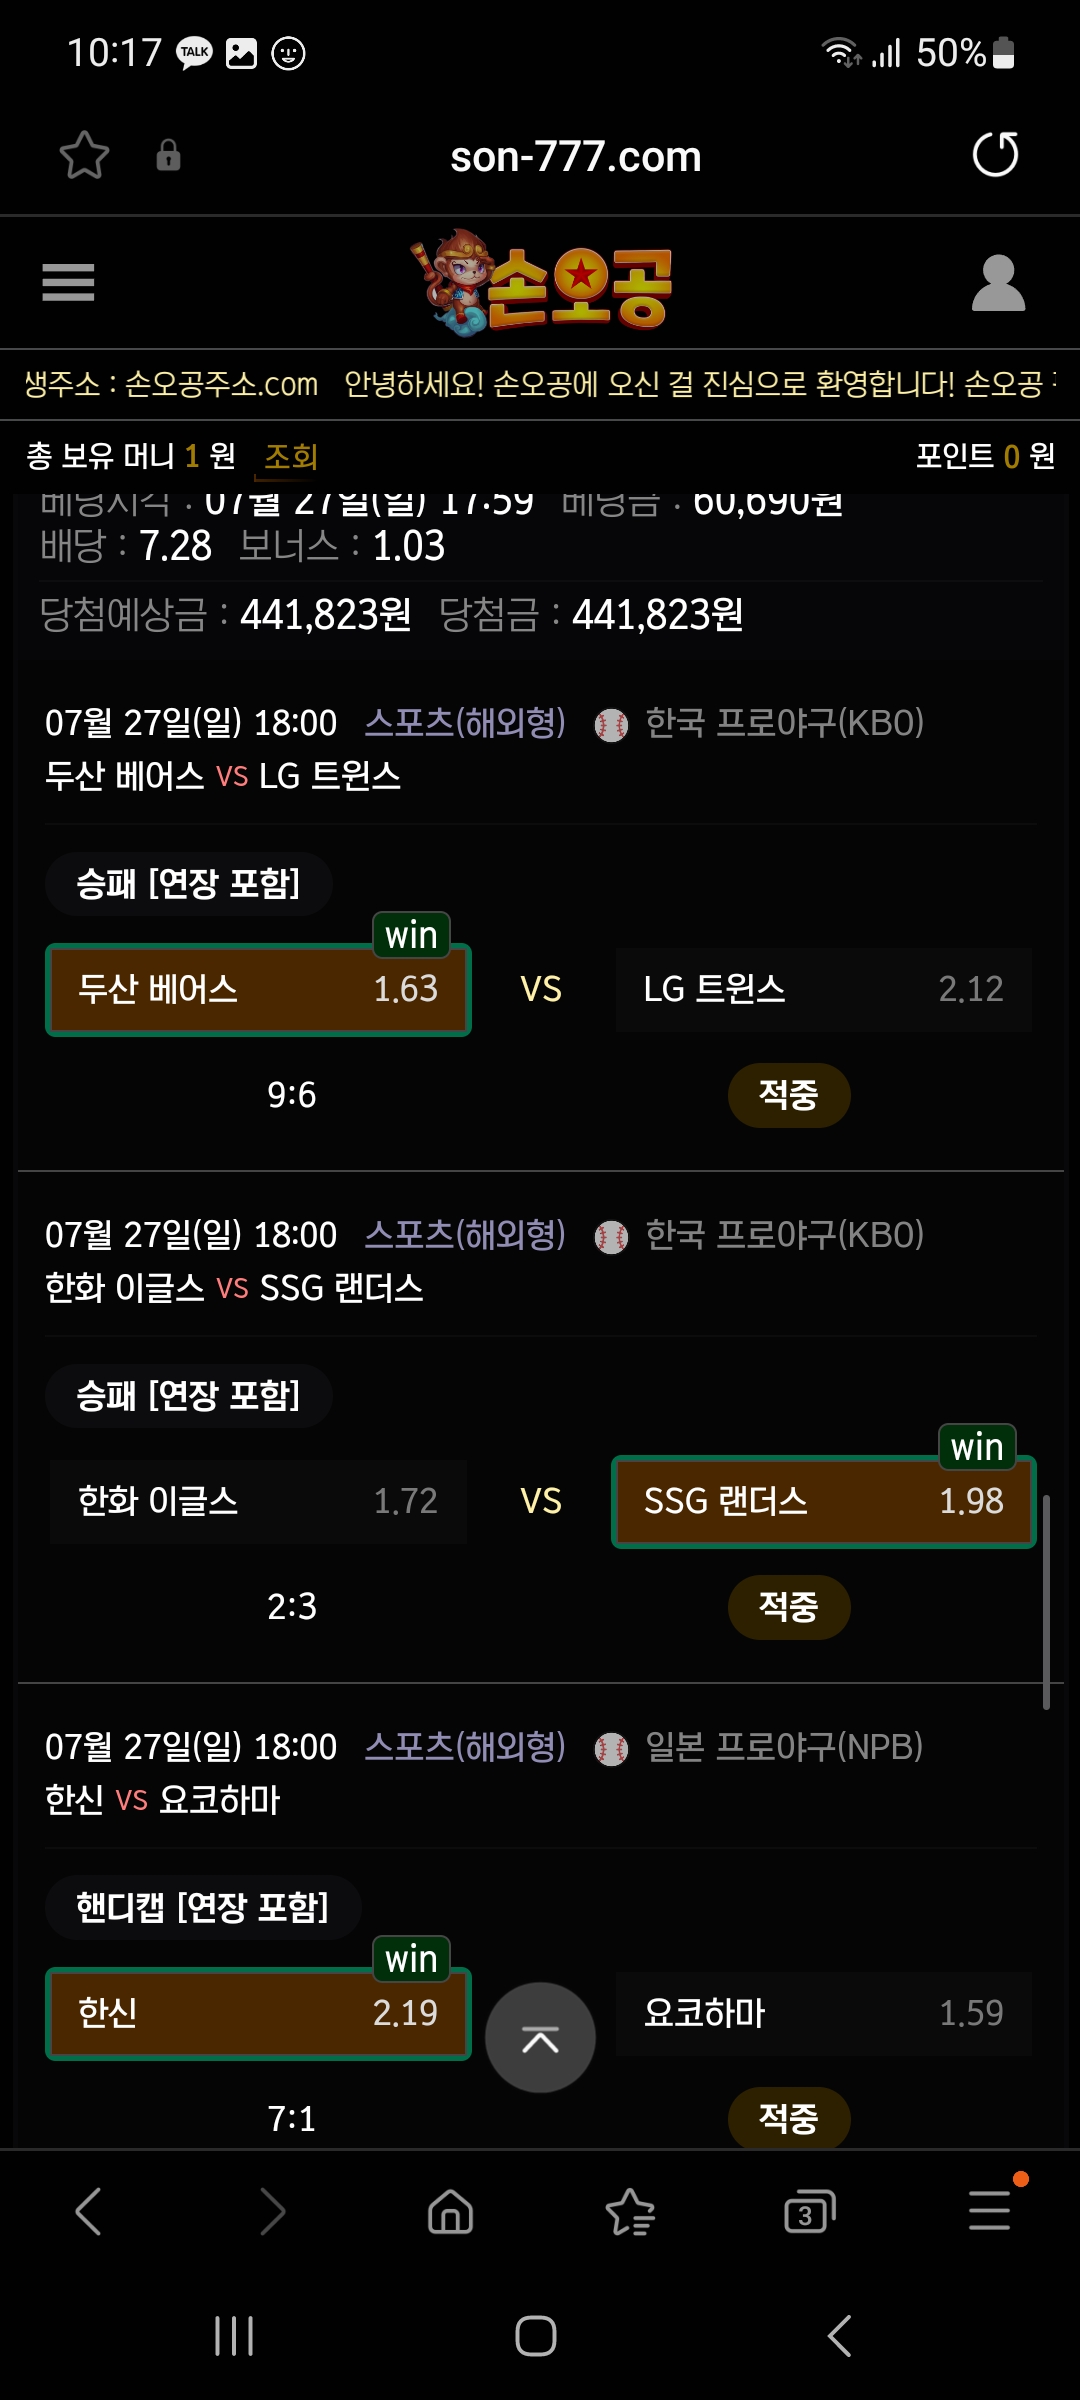The height and width of the screenshot is (2400, 1080).
Task: Open the hamburger menu at top left
Action: pyautogui.click(x=68, y=282)
